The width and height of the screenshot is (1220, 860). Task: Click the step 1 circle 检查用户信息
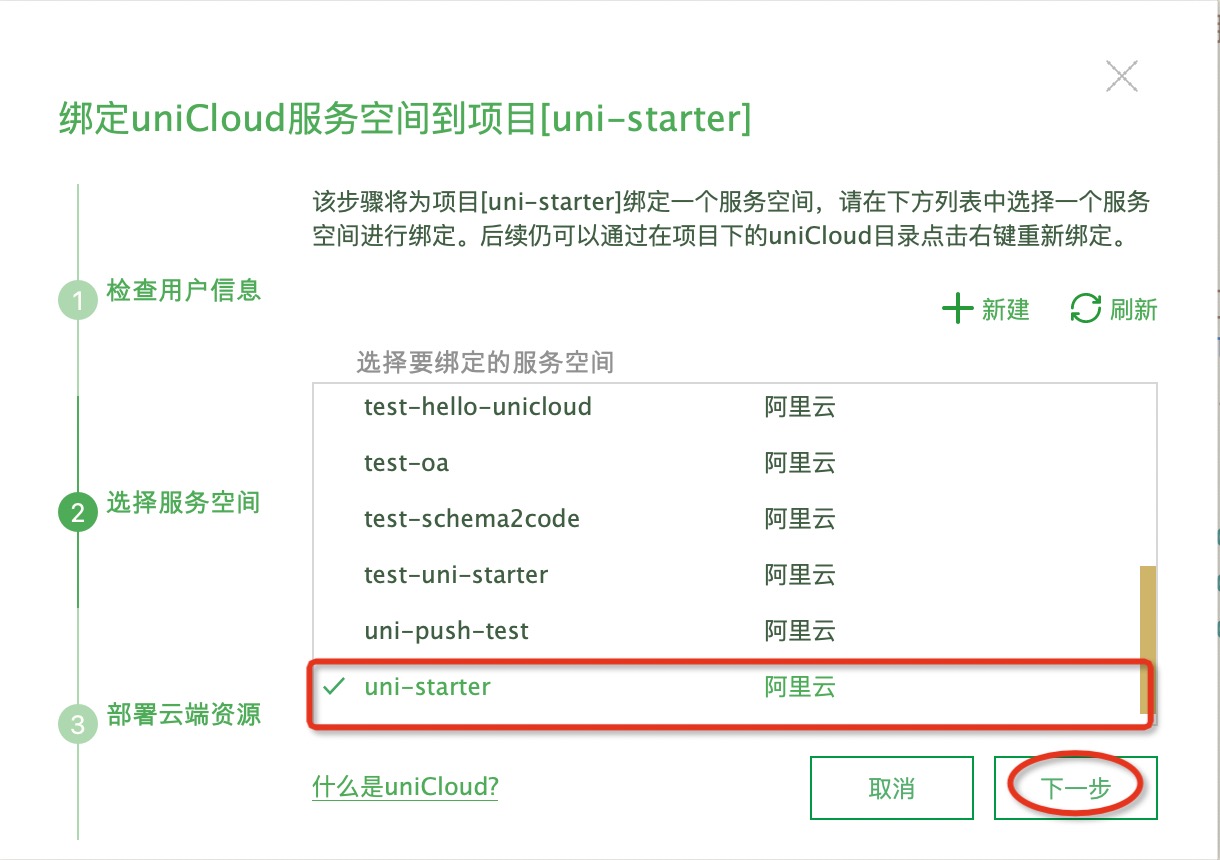[x=78, y=300]
